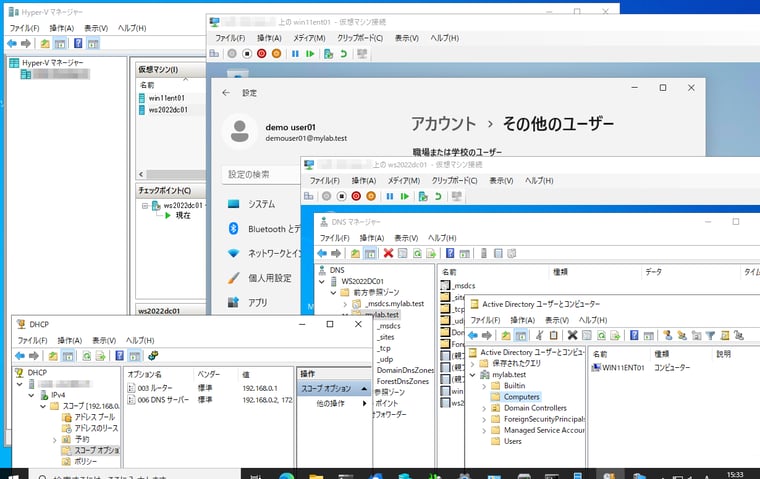This screenshot has width=760, height=479.
Task: Click help icon in Active Directory toolbar
Action: (x=634, y=335)
